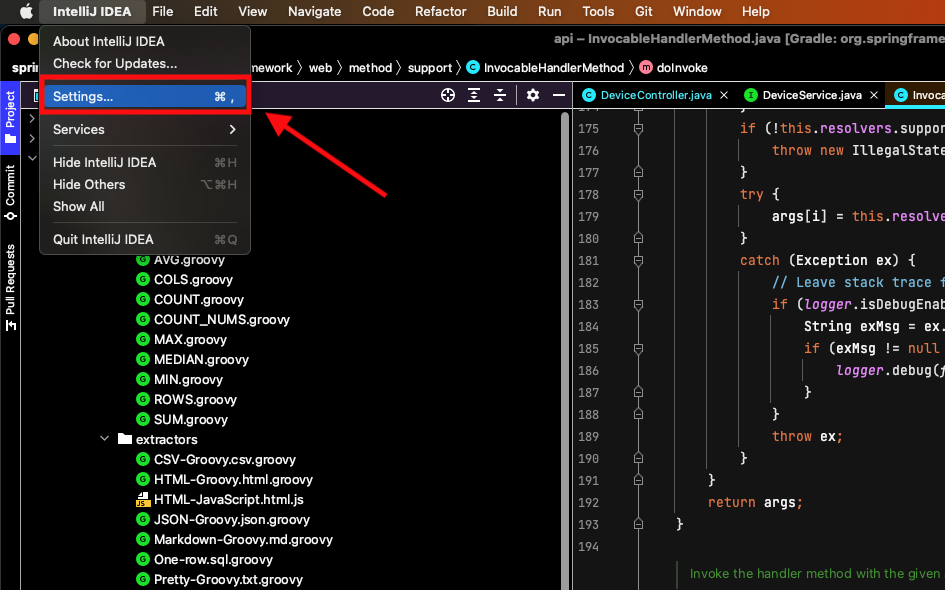
Task: Select COUNT_NUMS.groovy file
Action: coord(221,319)
